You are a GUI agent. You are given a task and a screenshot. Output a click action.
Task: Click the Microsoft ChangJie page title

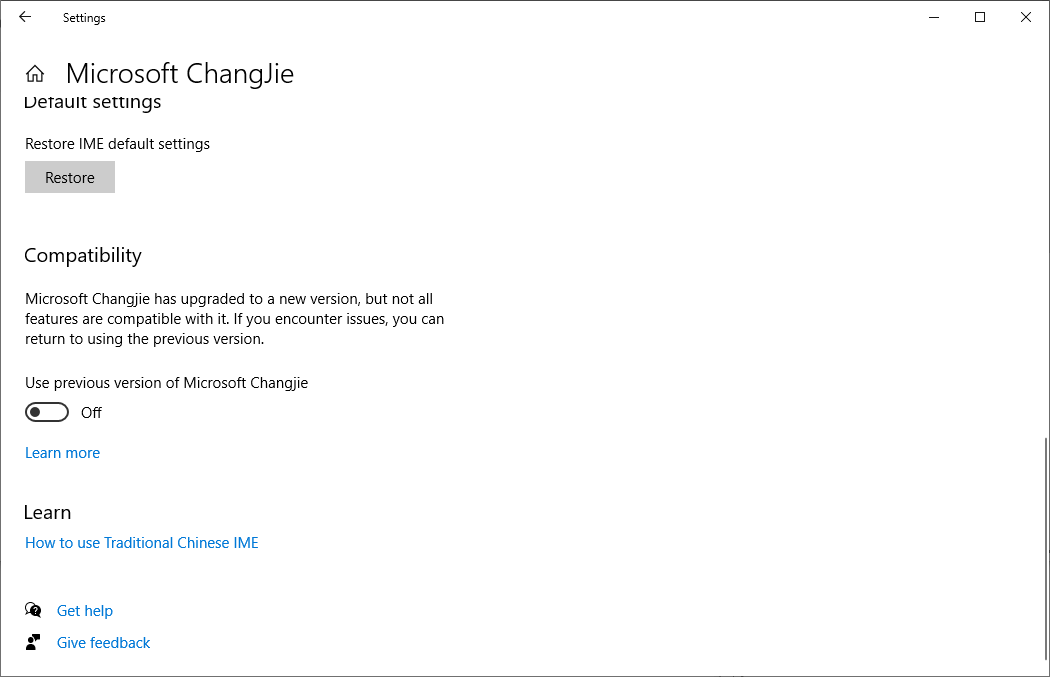(x=179, y=74)
